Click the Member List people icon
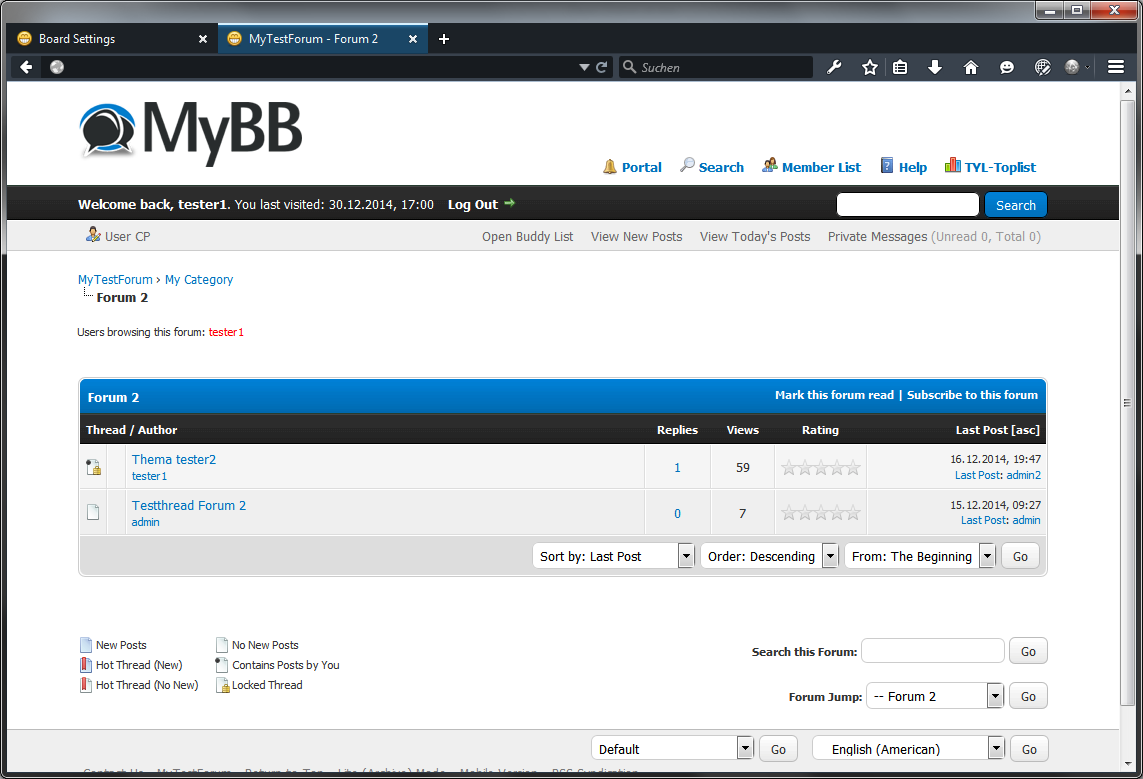The height and width of the screenshot is (779, 1143). click(x=769, y=165)
